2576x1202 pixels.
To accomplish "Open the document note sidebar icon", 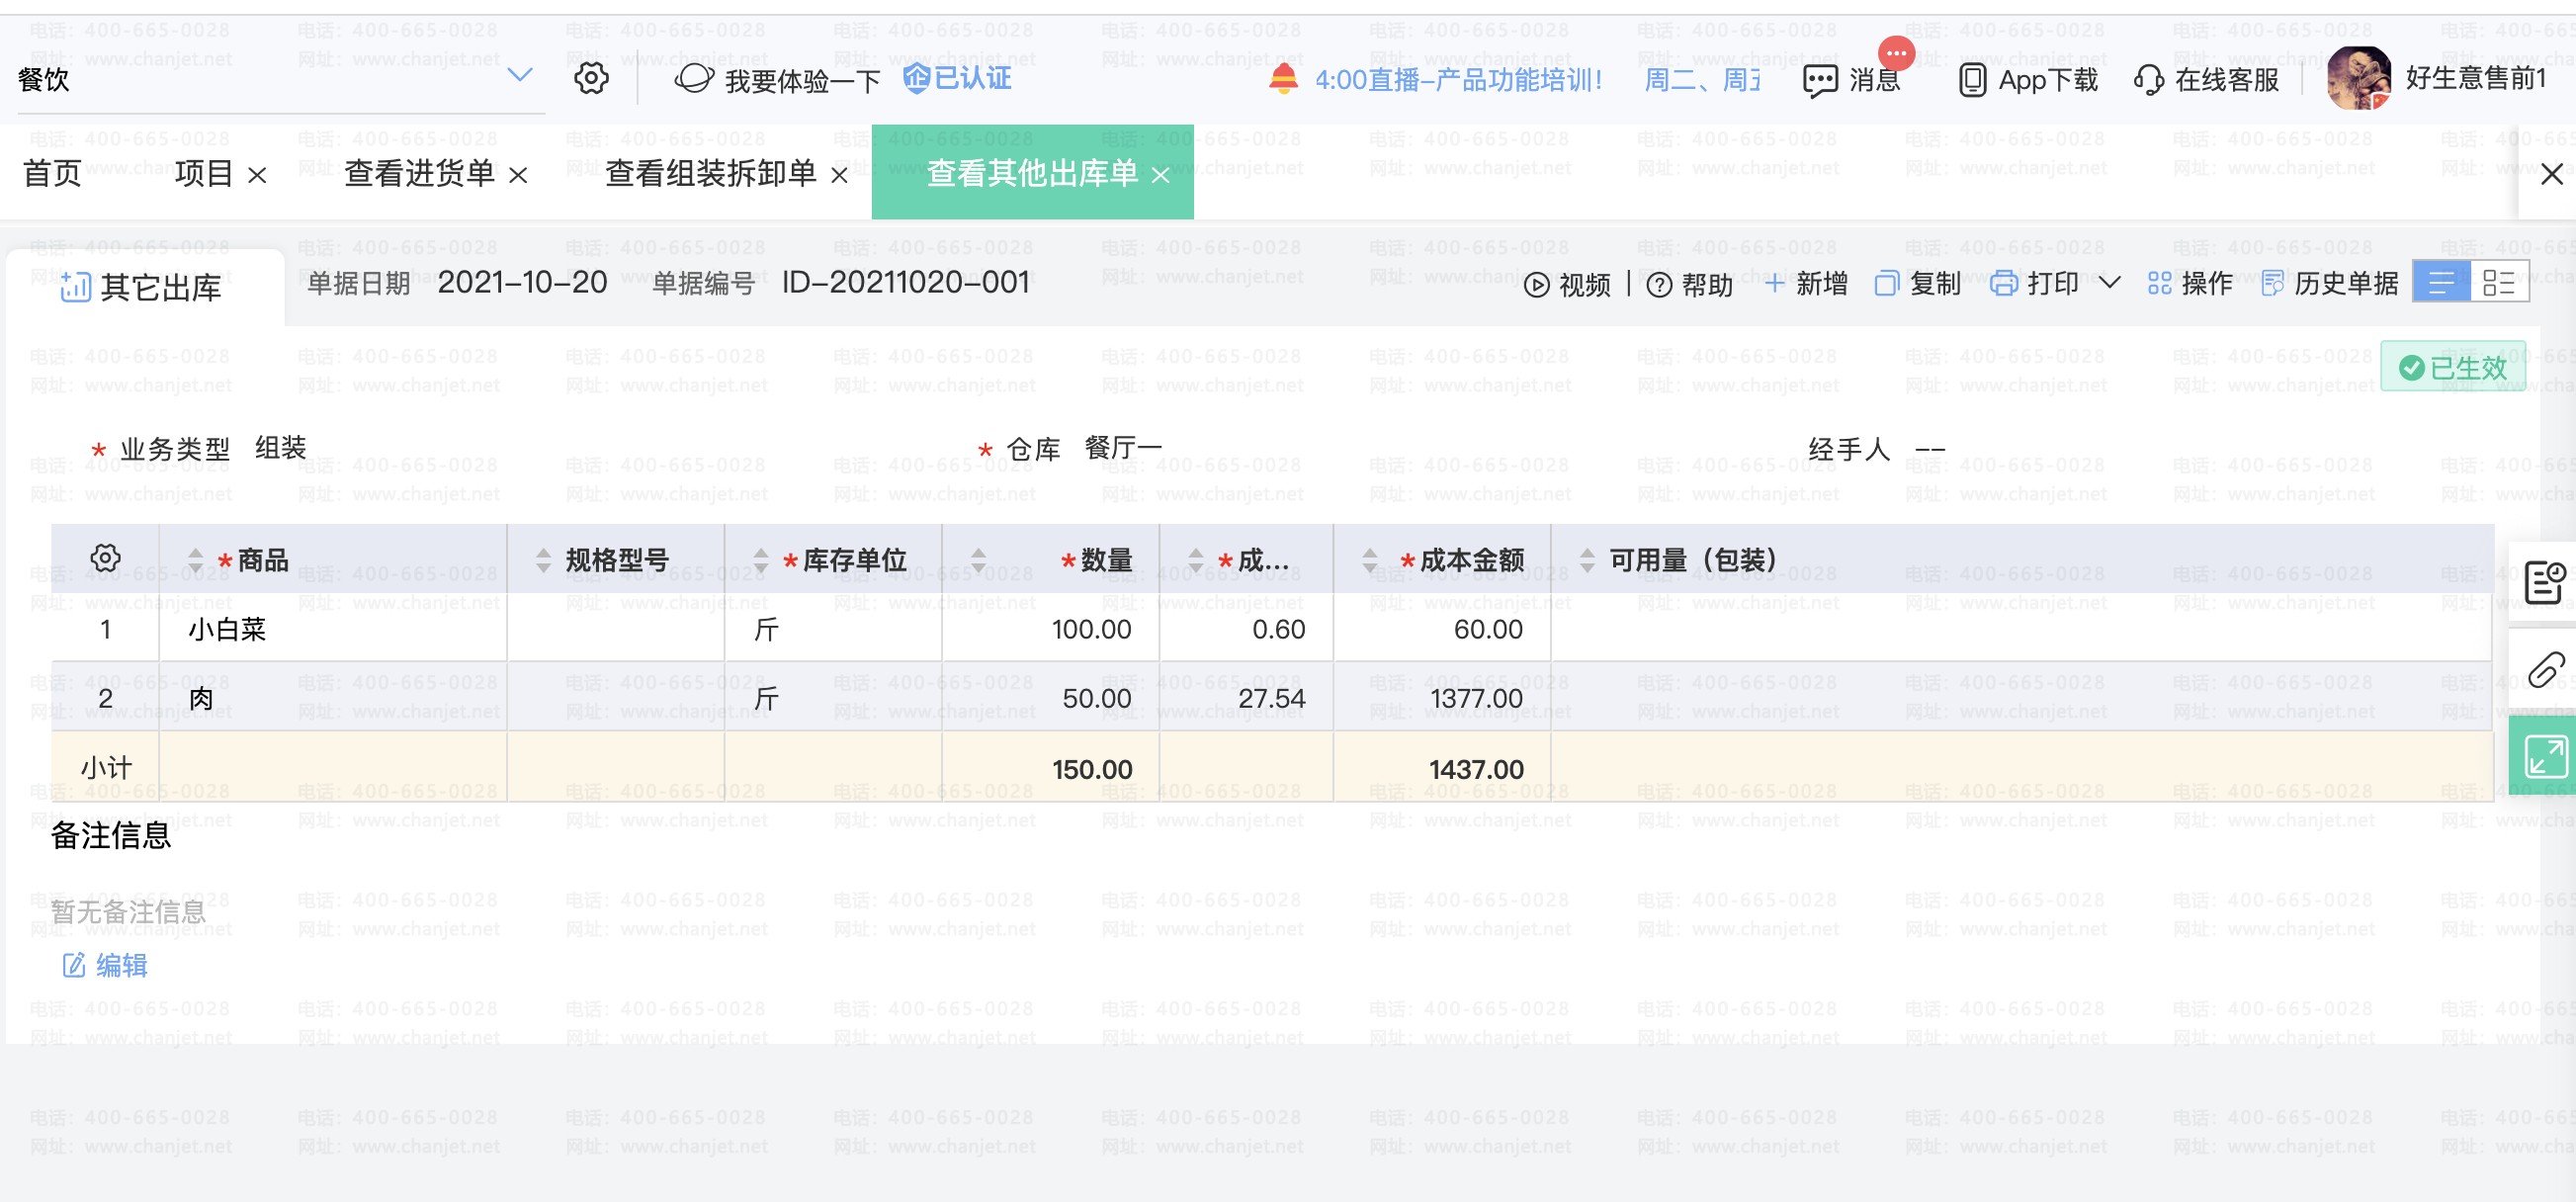I will pos(2544,582).
